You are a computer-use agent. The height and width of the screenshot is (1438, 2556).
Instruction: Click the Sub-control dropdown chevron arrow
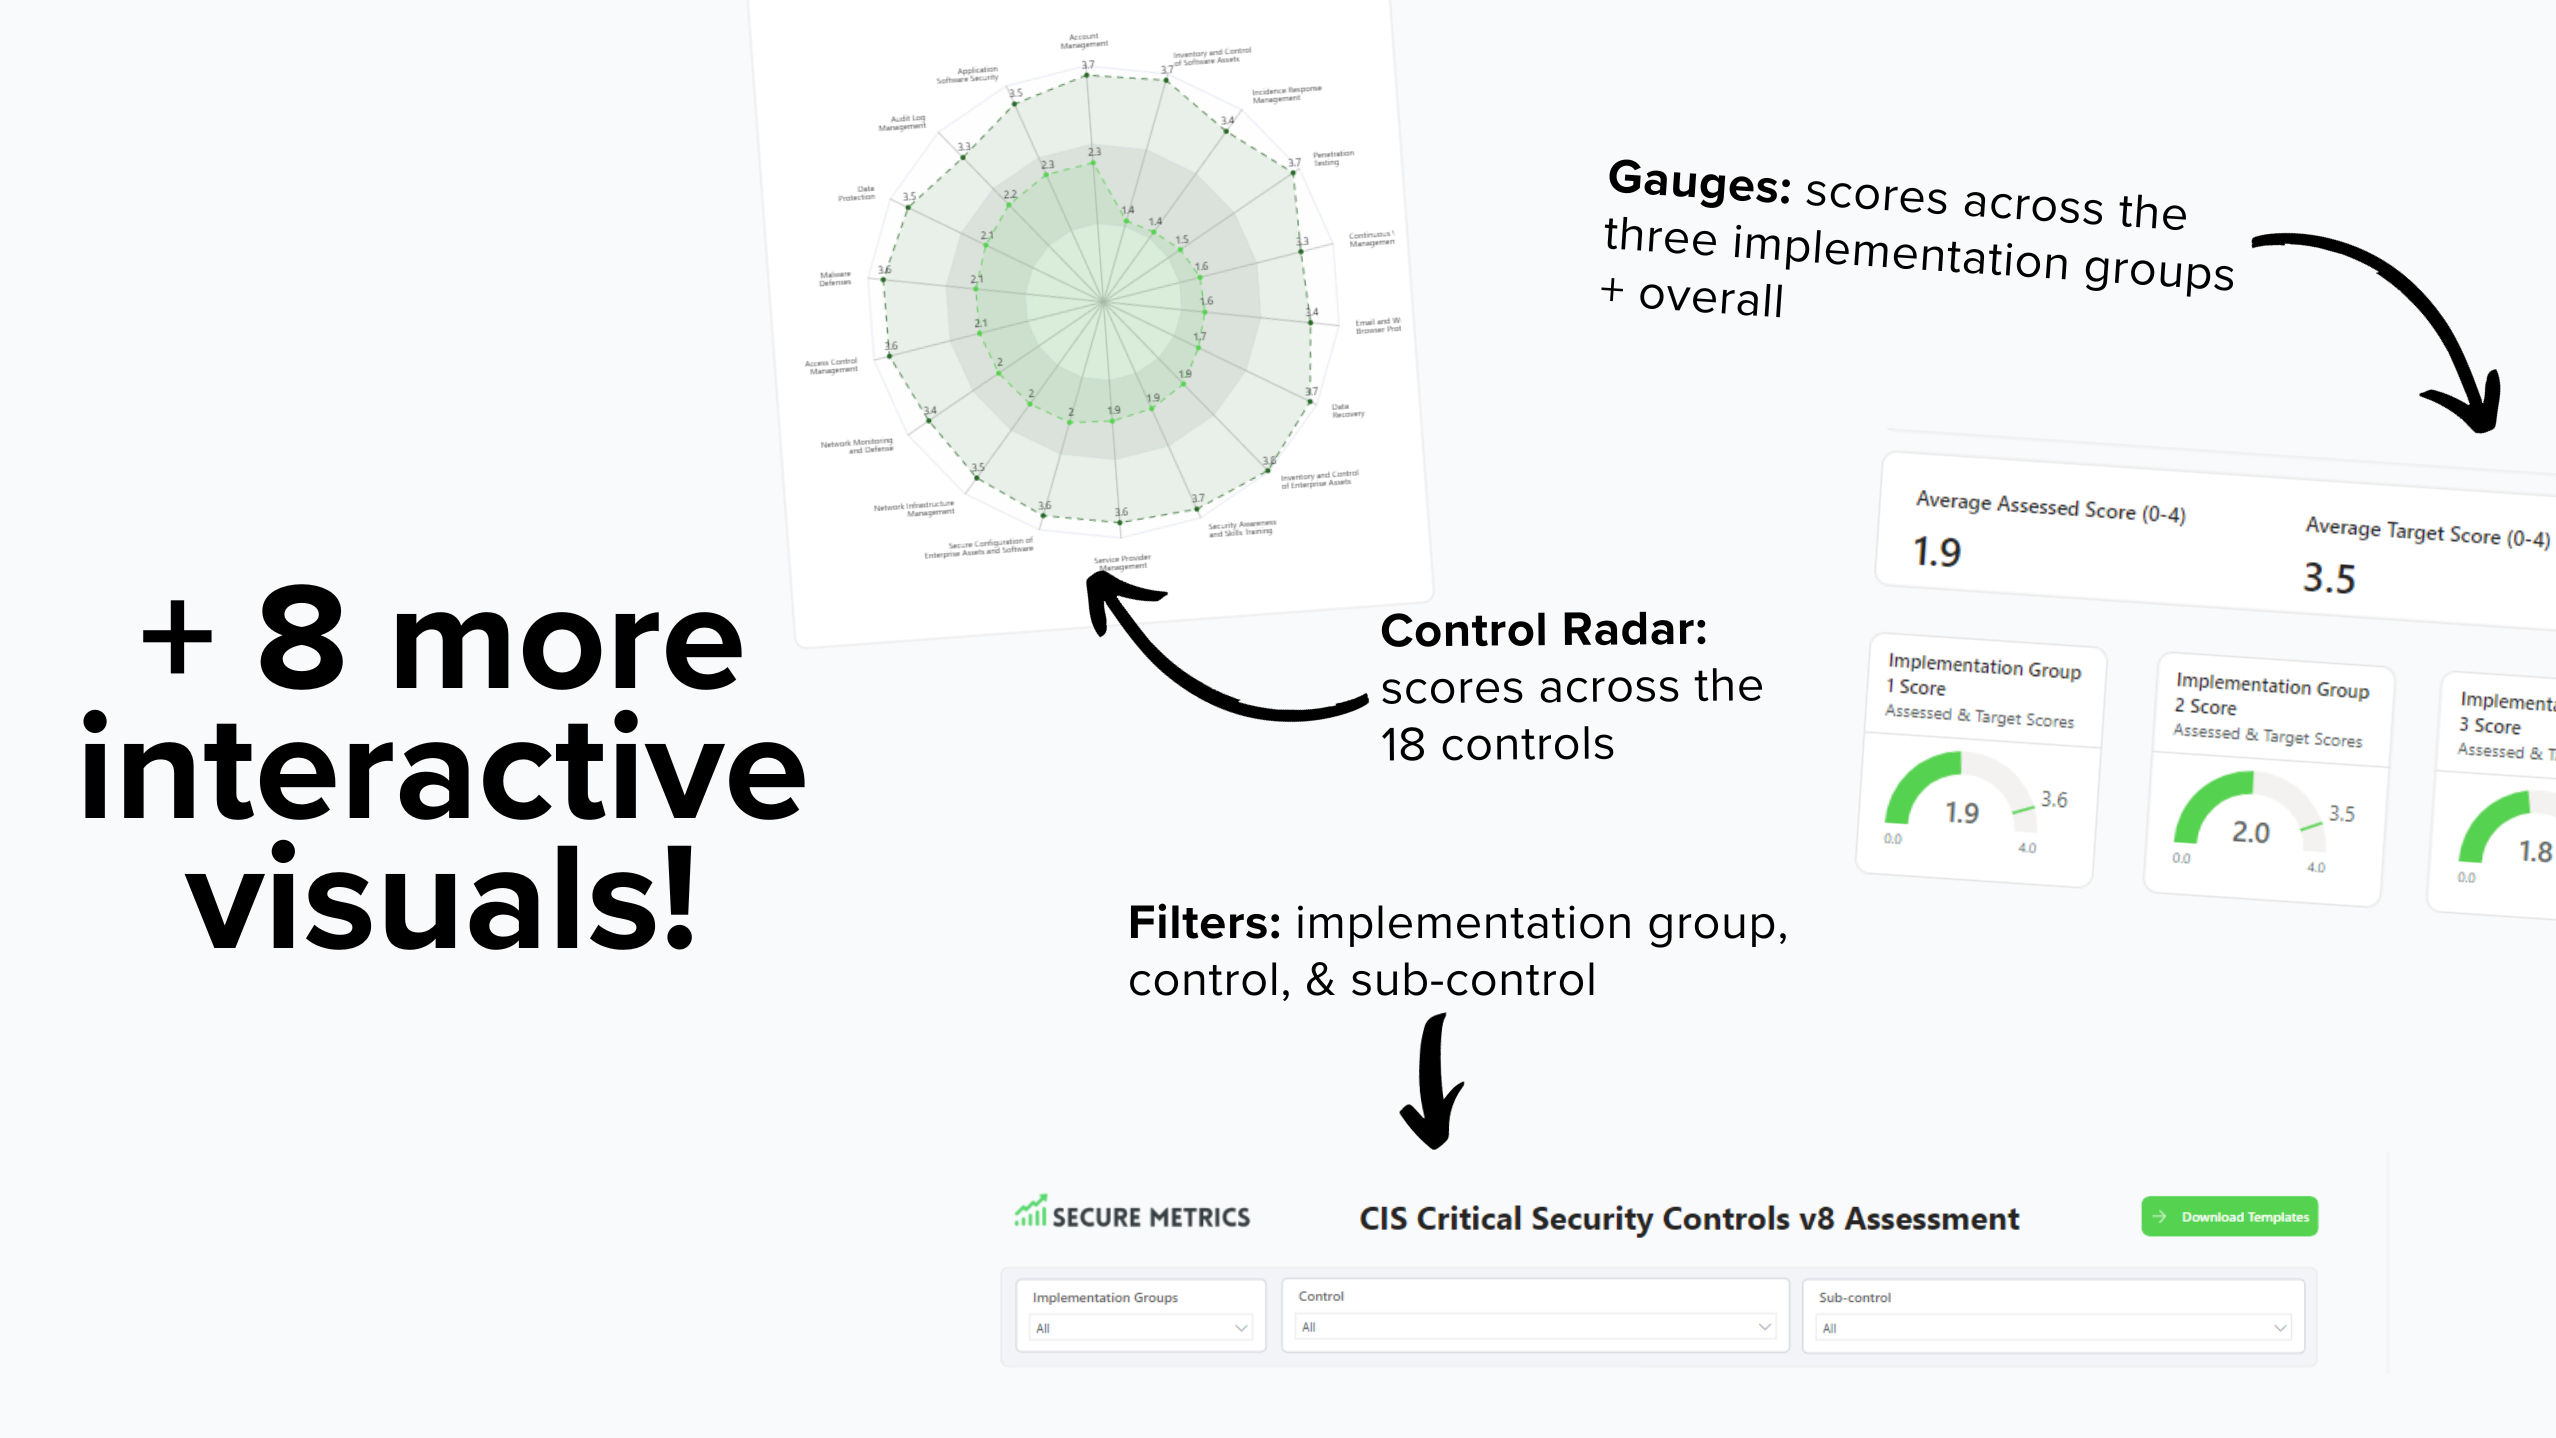pos(2280,1327)
